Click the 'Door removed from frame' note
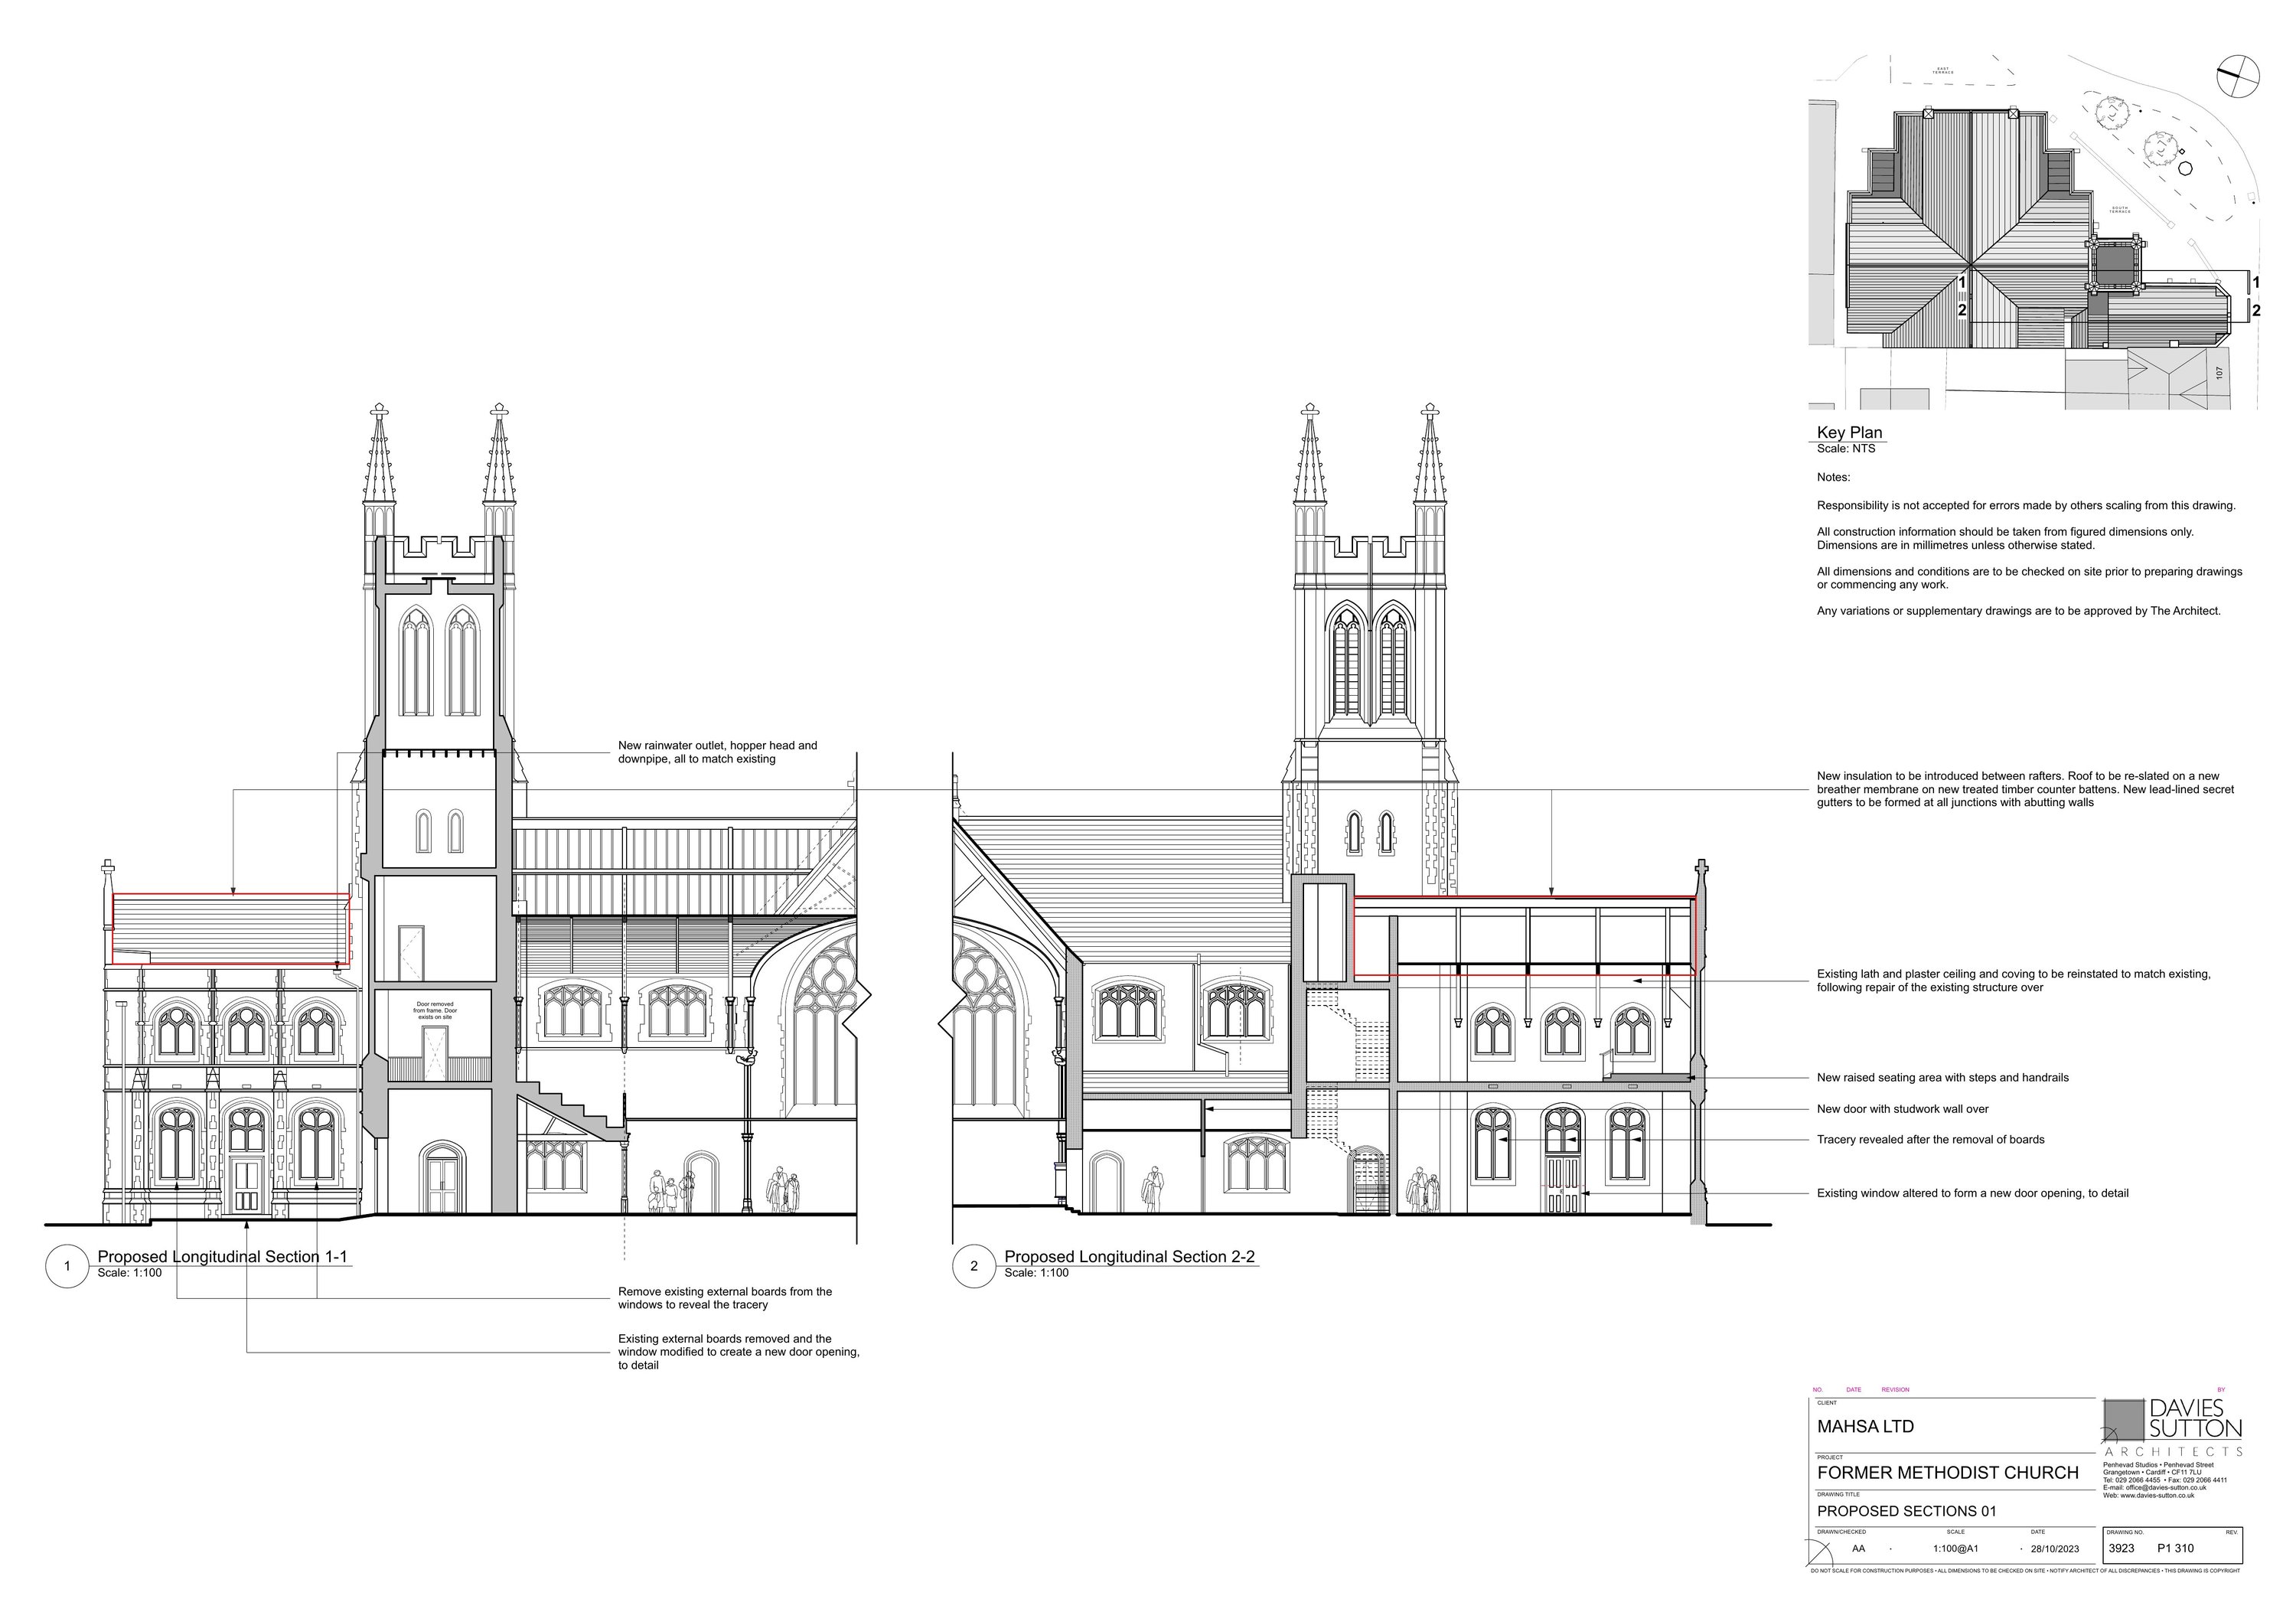This screenshot has height=1622, width=2296. pos(435,1010)
